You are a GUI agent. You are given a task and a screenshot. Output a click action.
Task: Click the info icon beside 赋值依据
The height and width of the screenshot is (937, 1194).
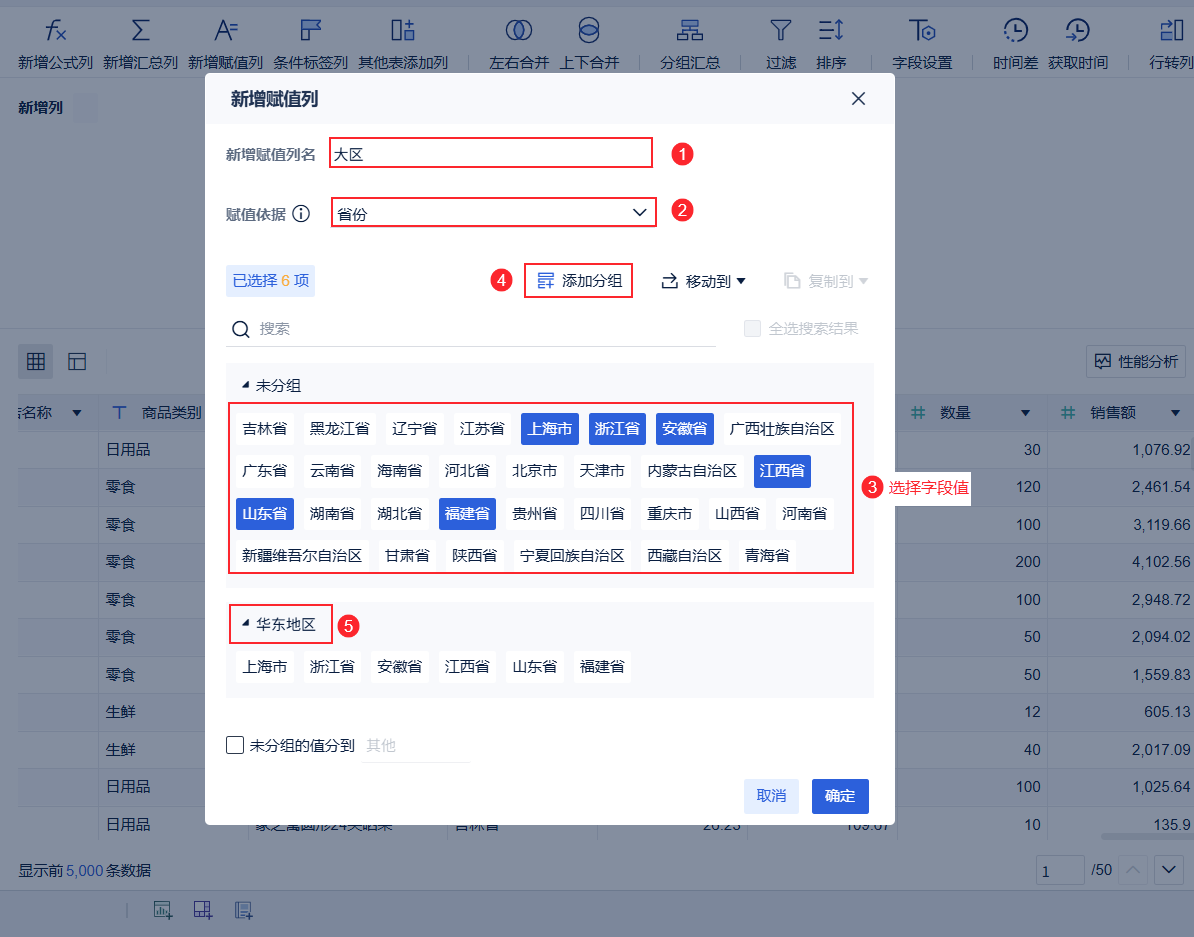tap(302, 214)
